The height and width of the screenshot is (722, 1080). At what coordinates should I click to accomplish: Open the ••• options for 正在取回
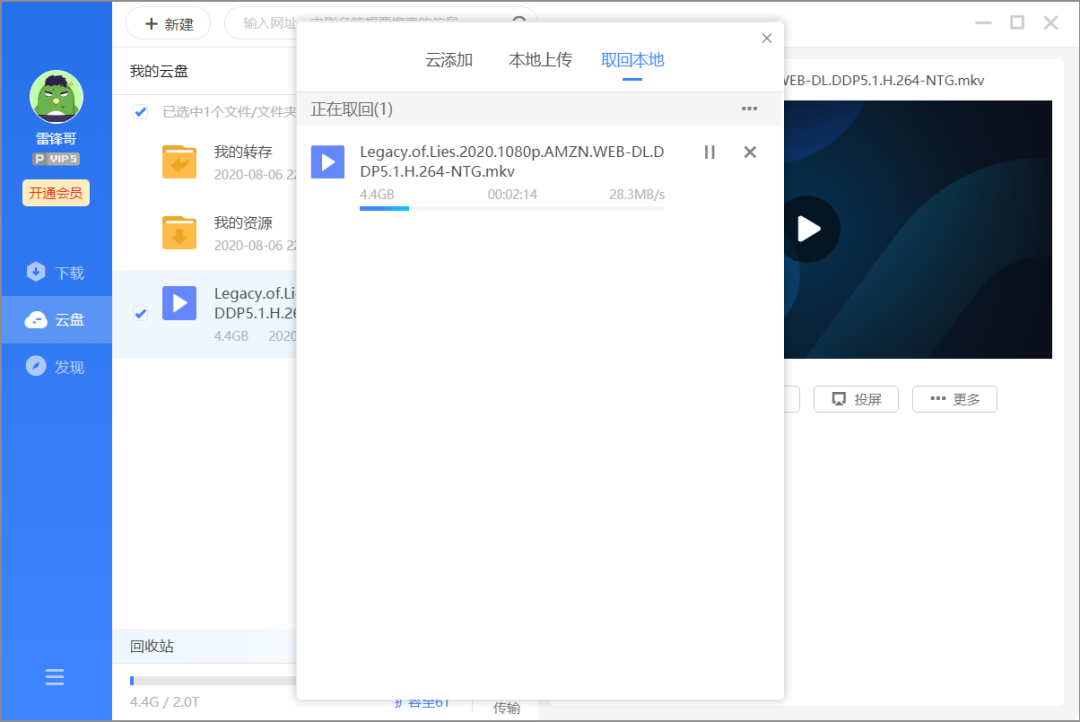tap(749, 109)
